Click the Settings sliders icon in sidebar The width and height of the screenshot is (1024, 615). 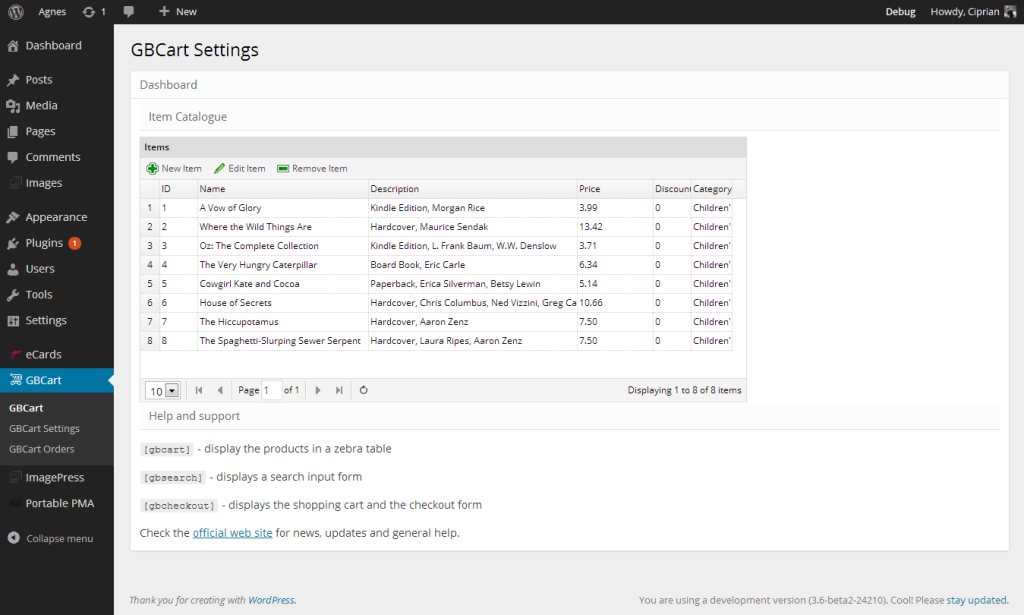pyautogui.click(x=13, y=321)
